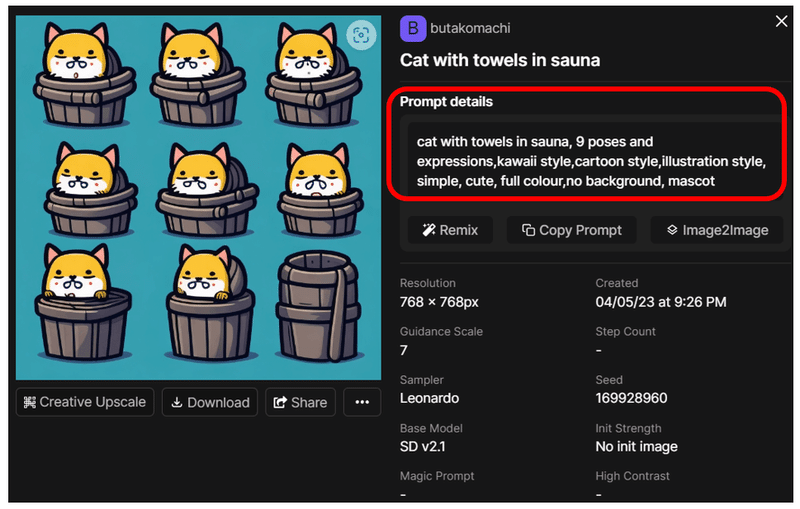800x509 pixels.
Task: Click the Remix button
Action: click(x=450, y=230)
